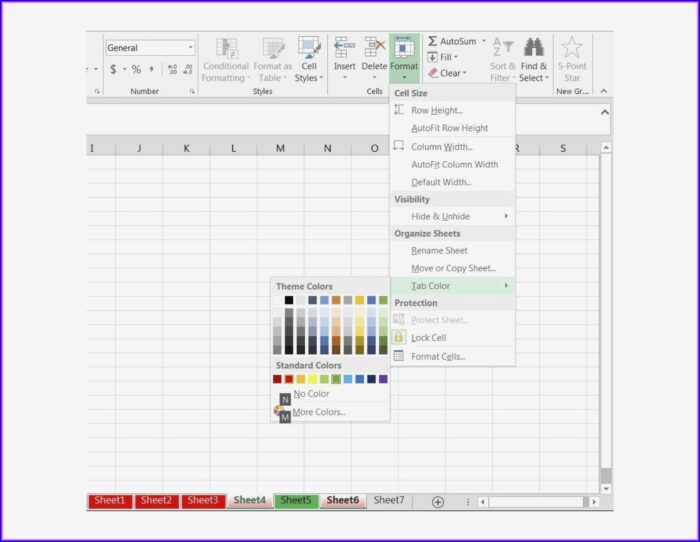Expand Hide & Unhide submenu
Screen dimensions: 700x542
(x=453, y=216)
